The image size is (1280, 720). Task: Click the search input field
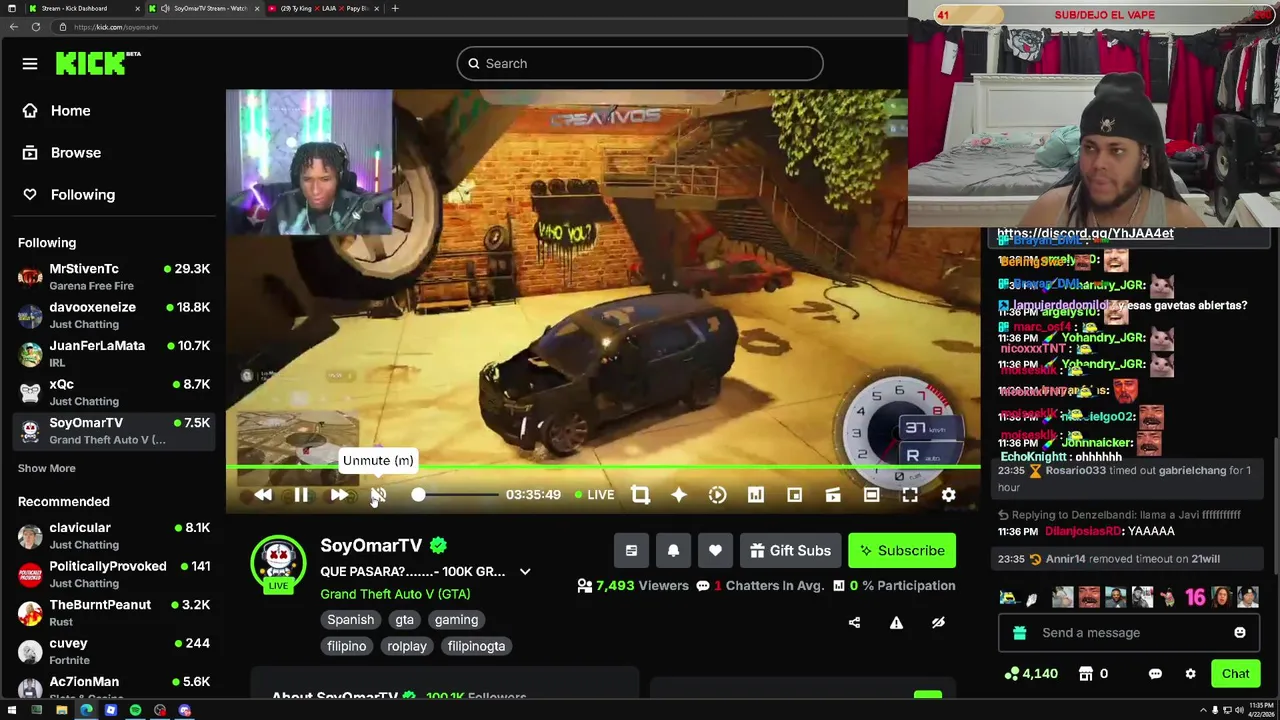point(640,64)
